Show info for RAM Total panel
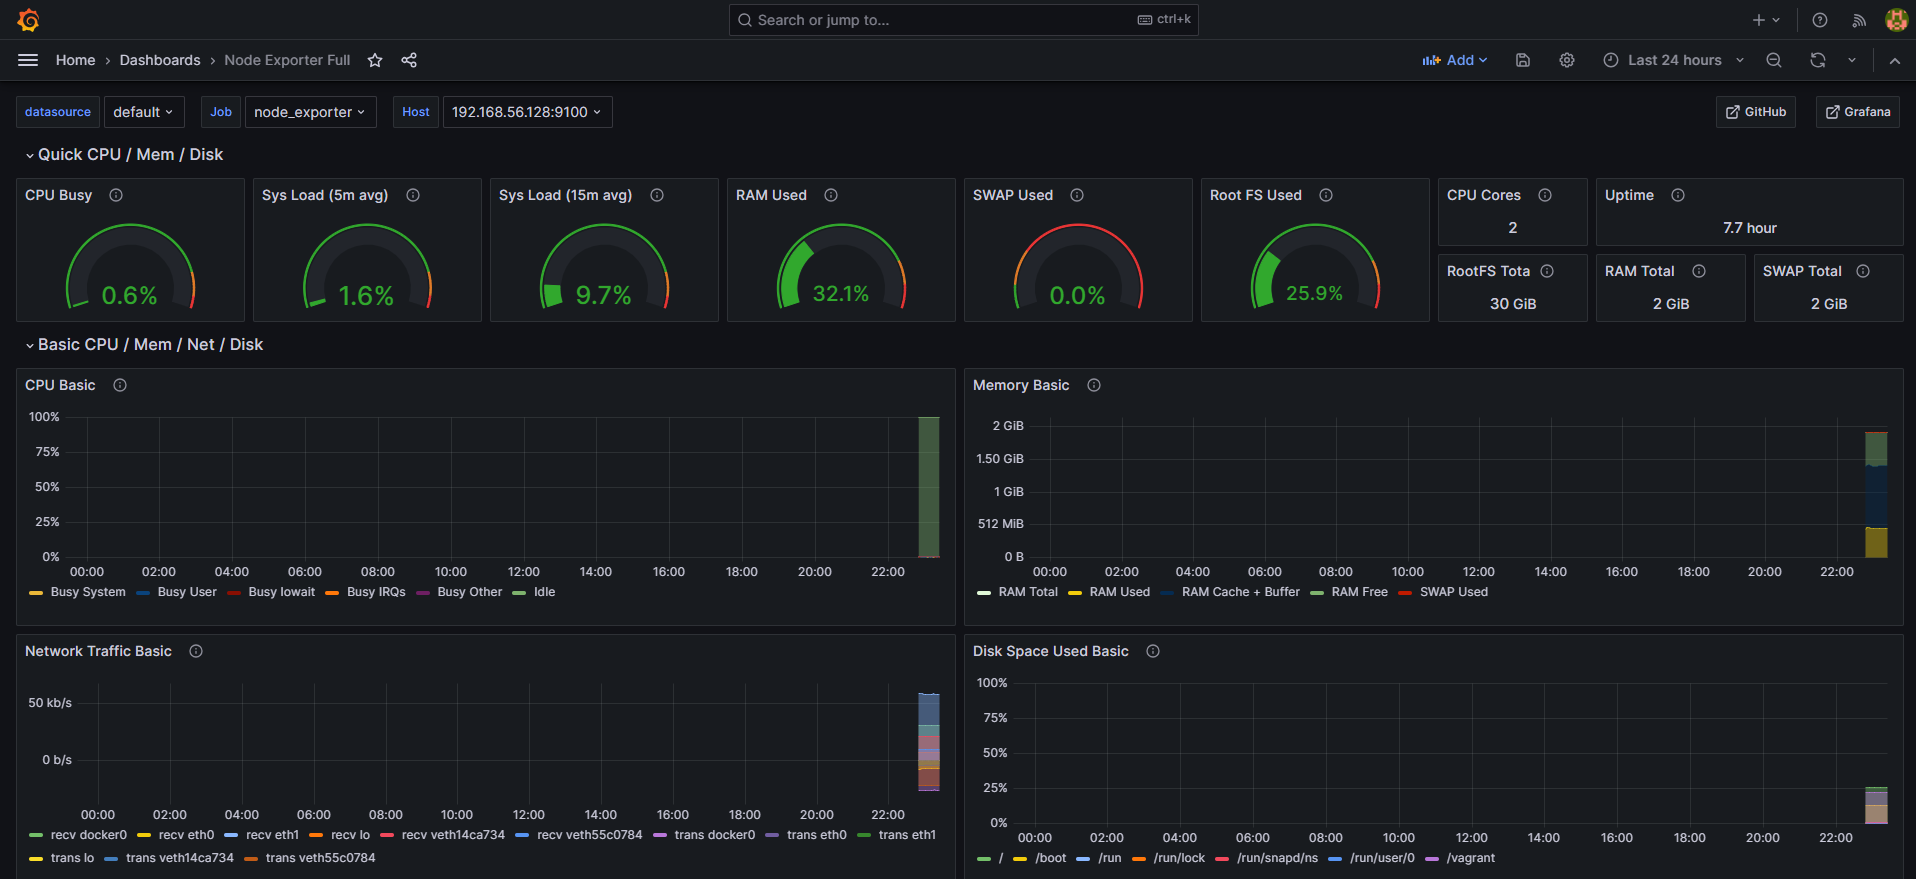This screenshot has height=879, width=1916. pyautogui.click(x=1699, y=271)
